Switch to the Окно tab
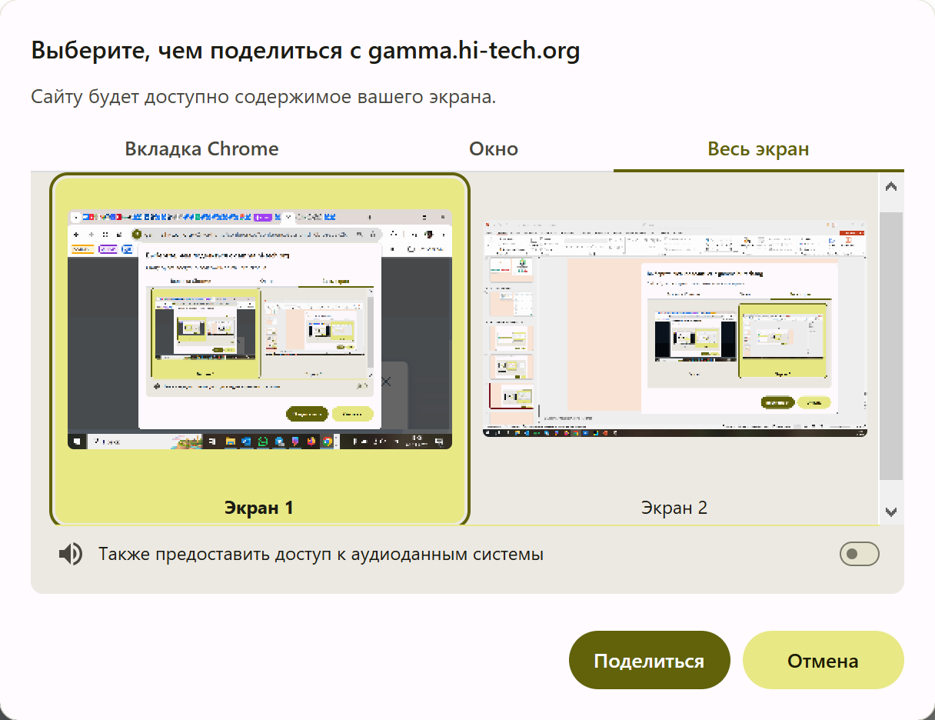The width and height of the screenshot is (935, 720). point(493,149)
